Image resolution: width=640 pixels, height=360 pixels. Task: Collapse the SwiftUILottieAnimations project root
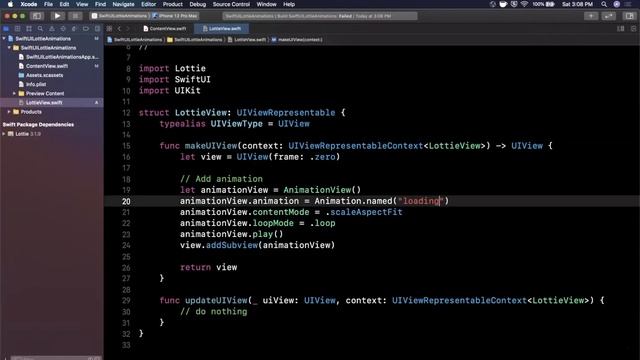4,38
